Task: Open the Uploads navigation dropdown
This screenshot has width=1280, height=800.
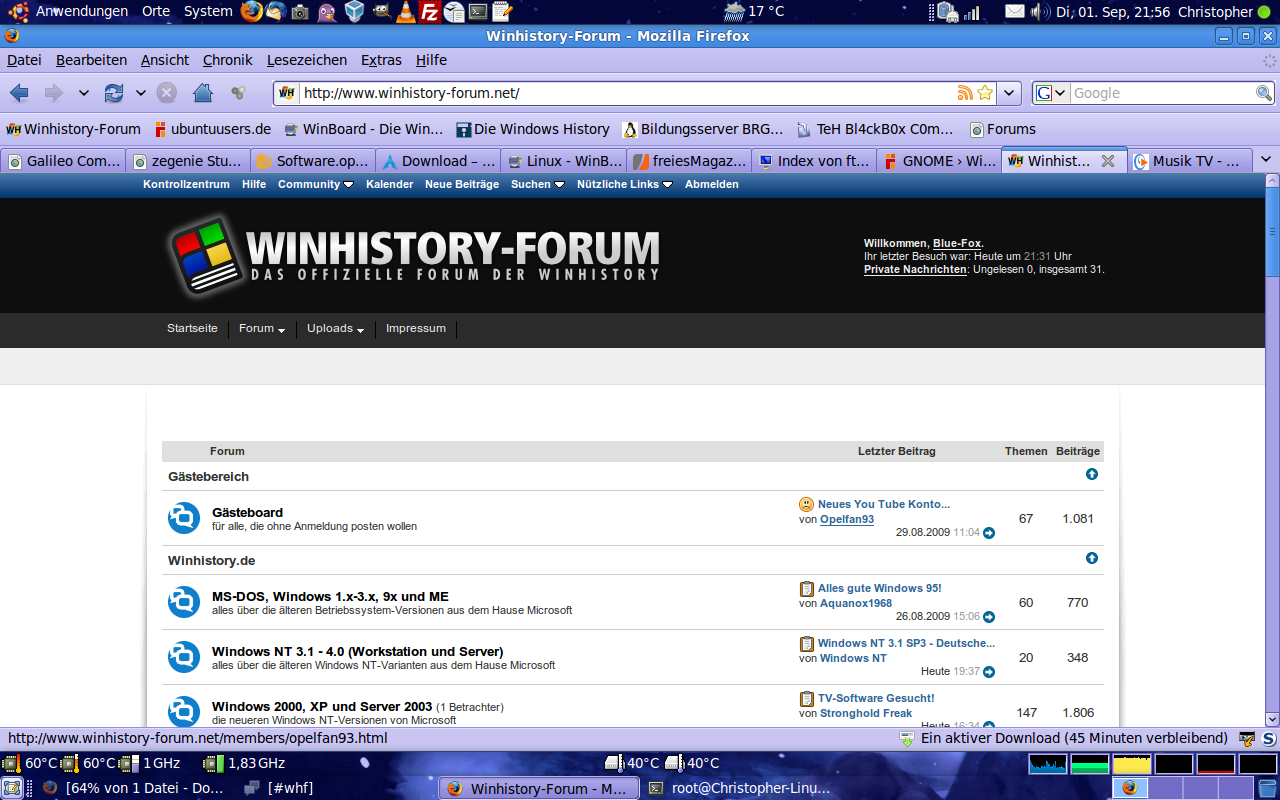Action: click(335, 328)
